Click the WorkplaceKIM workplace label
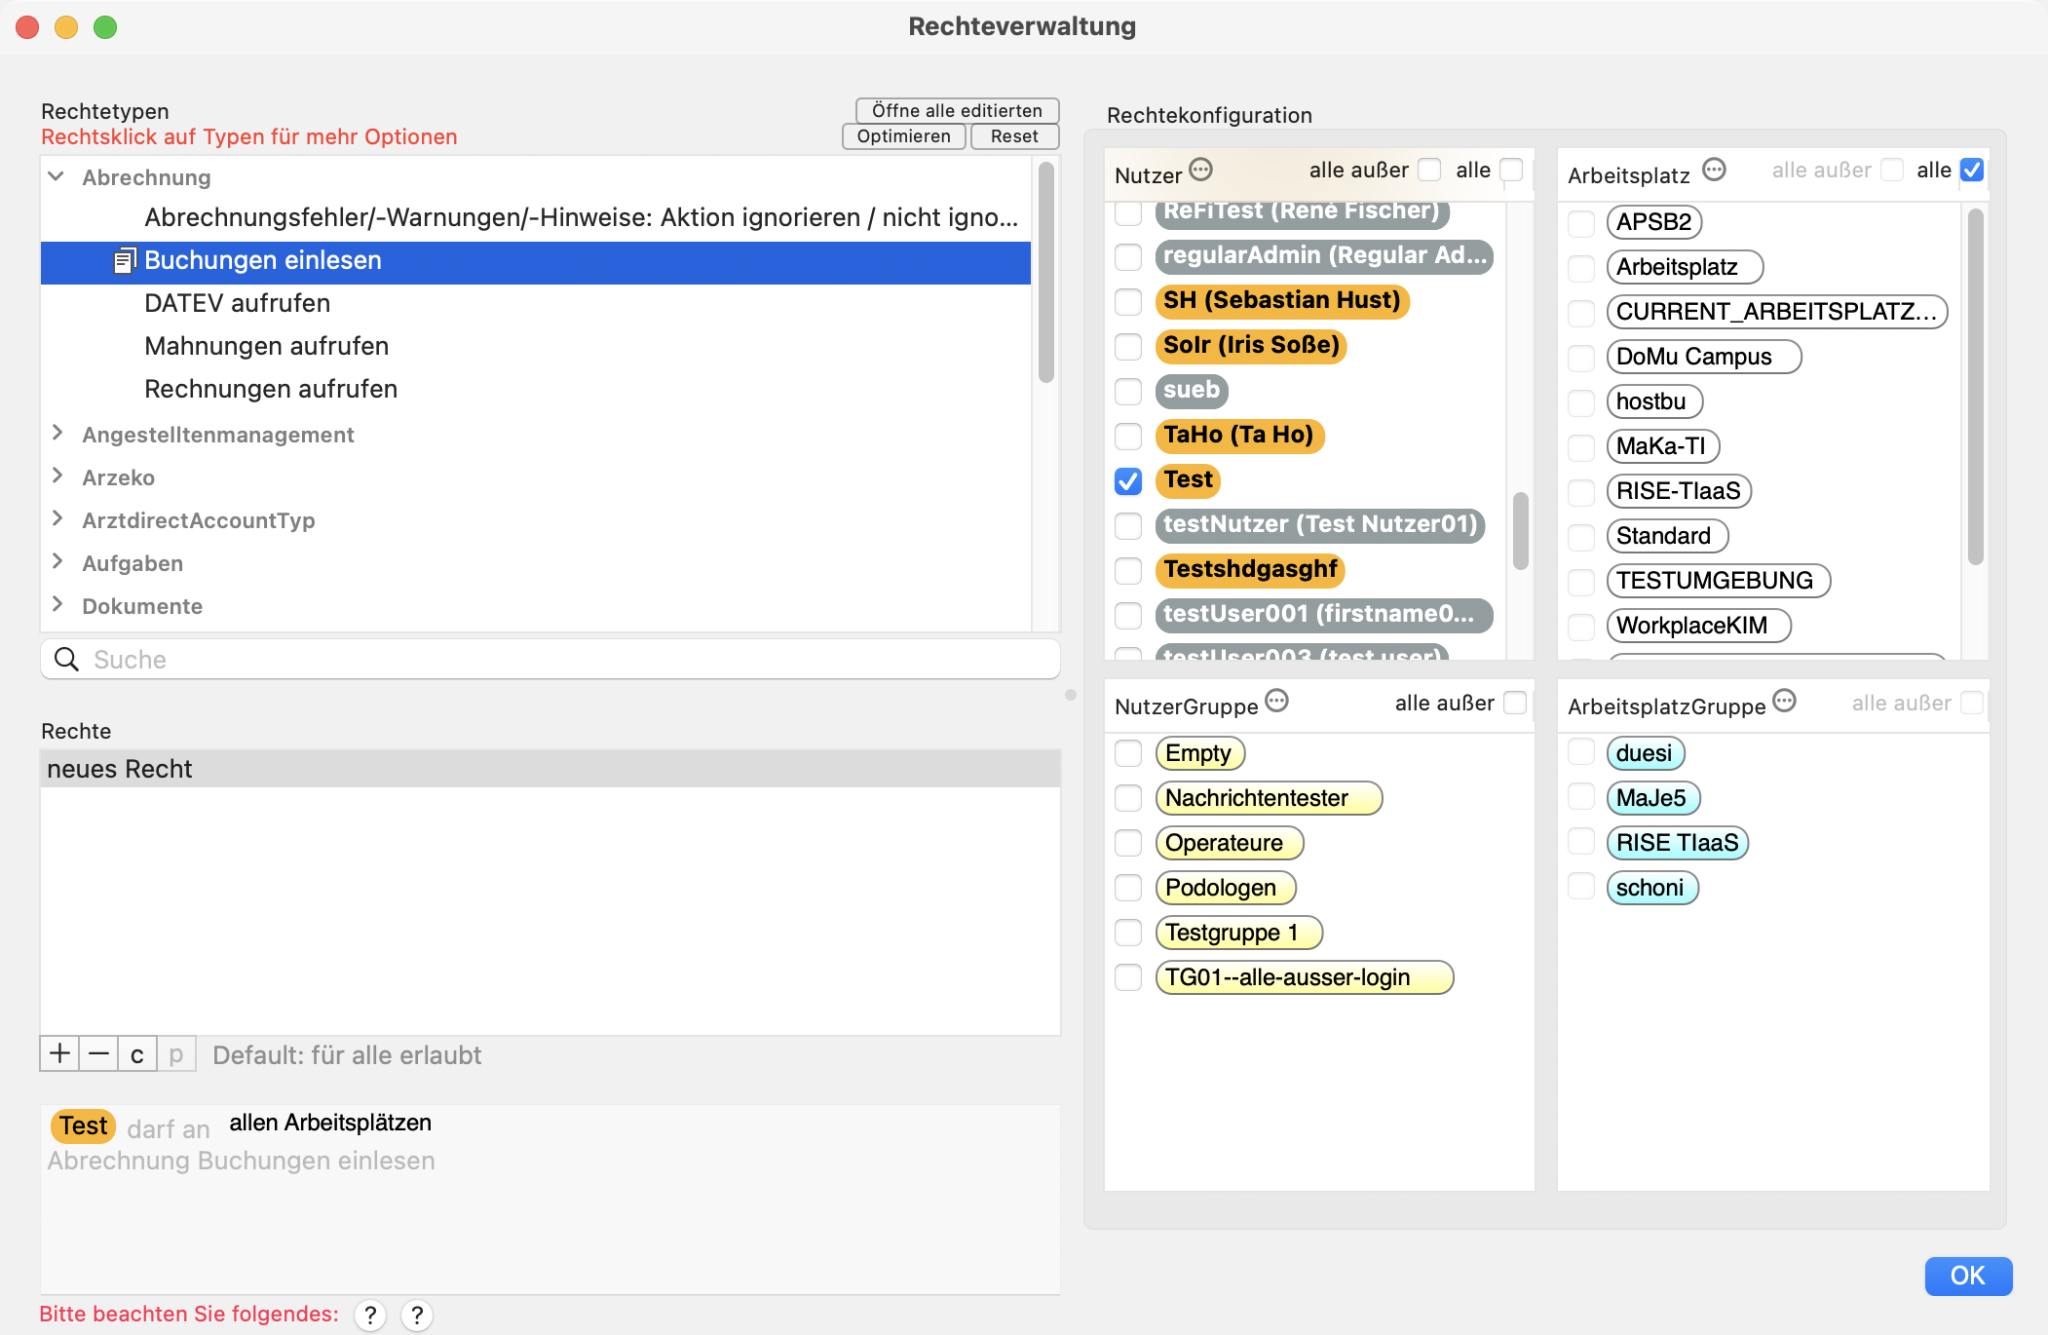This screenshot has height=1335, width=2048. tap(1698, 626)
